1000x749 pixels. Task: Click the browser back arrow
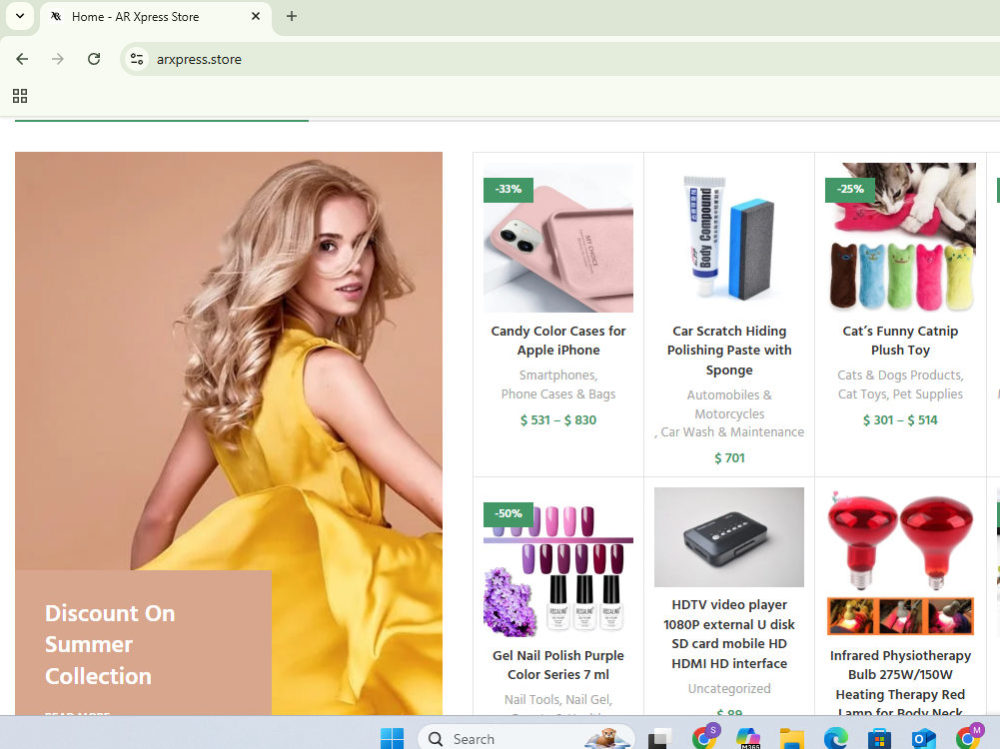point(22,59)
